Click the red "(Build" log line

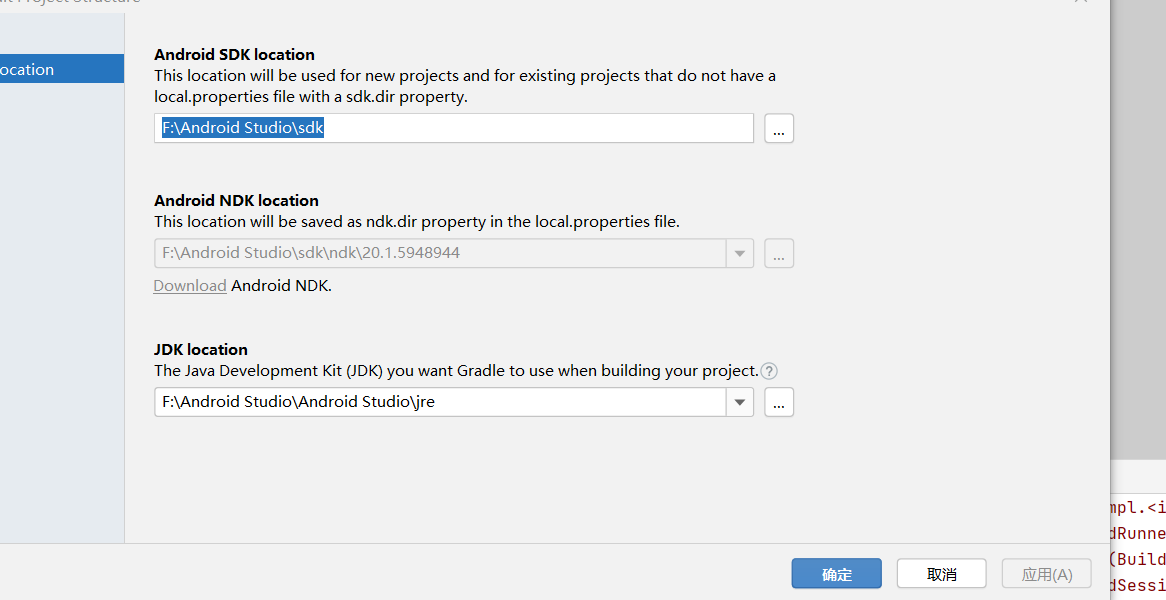pyautogui.click(x=1138, y=559)
